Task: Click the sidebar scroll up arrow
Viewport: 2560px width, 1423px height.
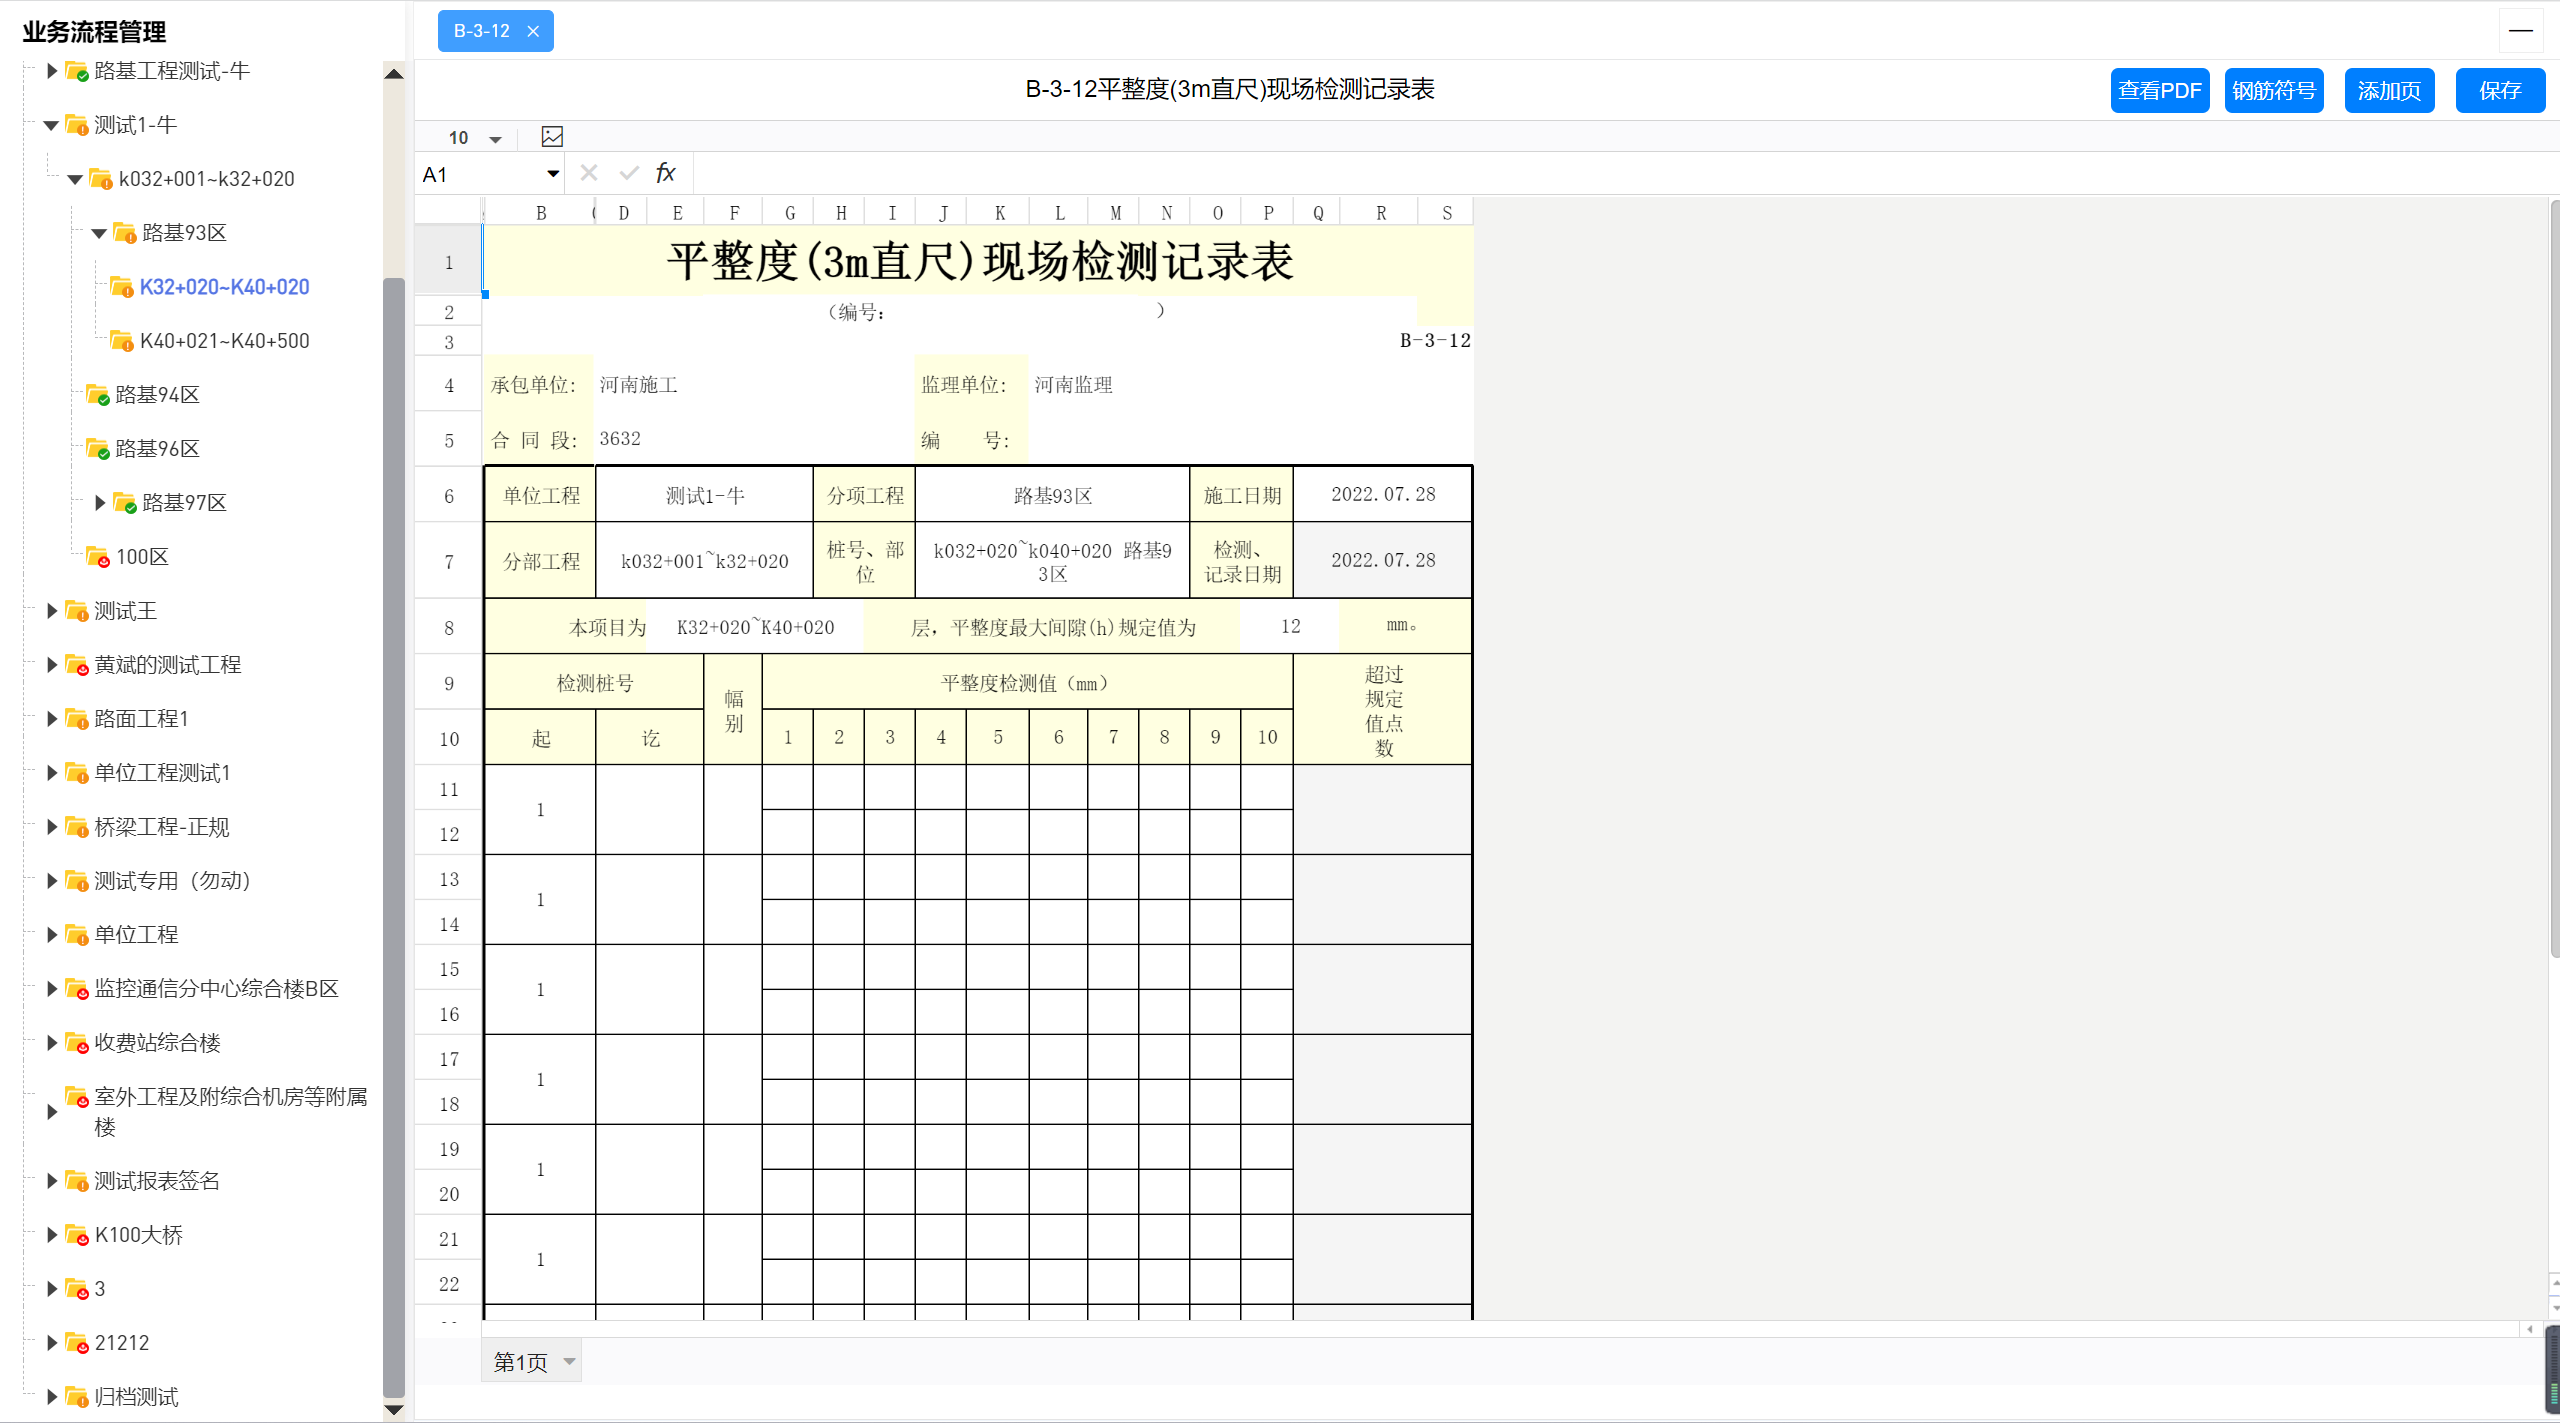Action: [x=394, y=74]
